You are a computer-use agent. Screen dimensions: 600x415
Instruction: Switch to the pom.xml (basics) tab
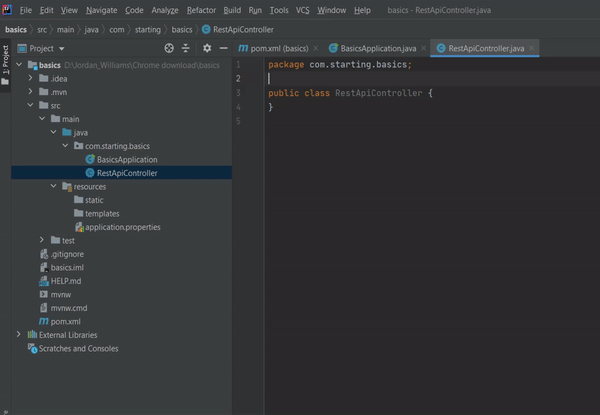coord(278,49)
